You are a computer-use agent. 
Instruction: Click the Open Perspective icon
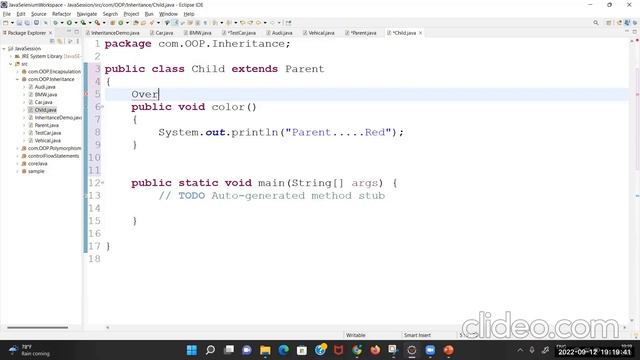tap(609, 23)
